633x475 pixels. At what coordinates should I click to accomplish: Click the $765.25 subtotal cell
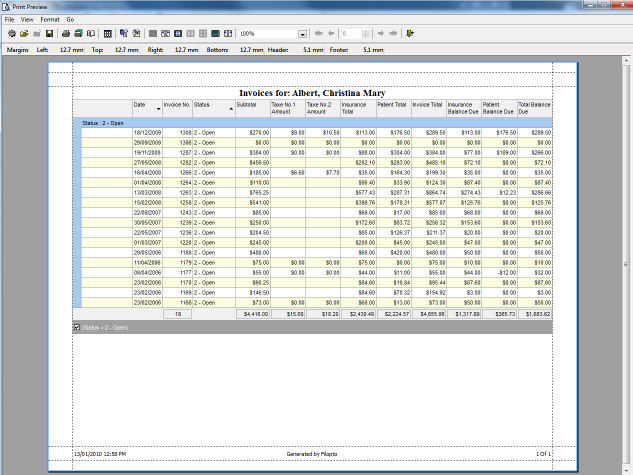coord(253,193)
